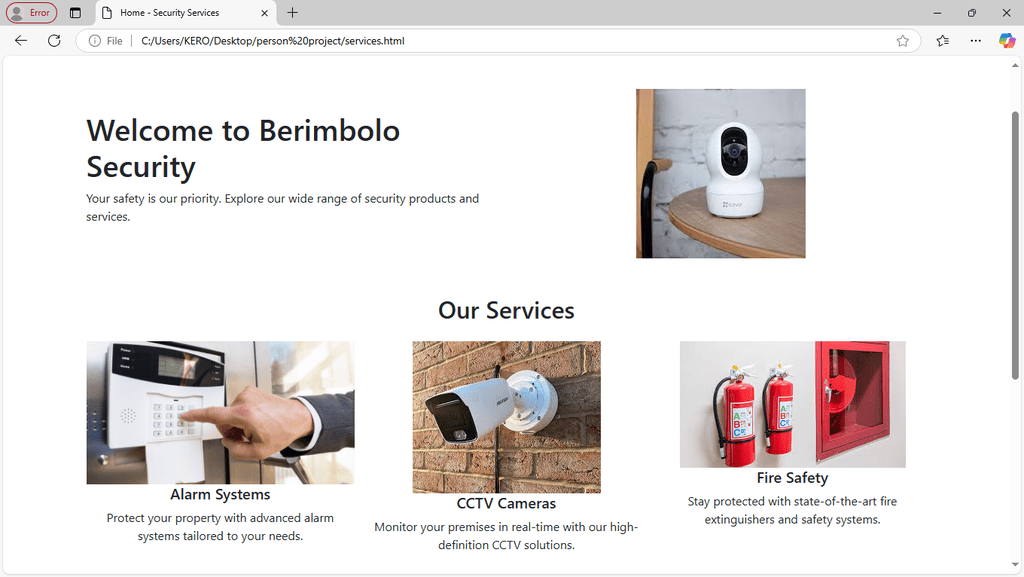This screenshot has height=577, width=1024.
Task: Click the CCTV camera on brick image
Action: [x=506, y=416]
